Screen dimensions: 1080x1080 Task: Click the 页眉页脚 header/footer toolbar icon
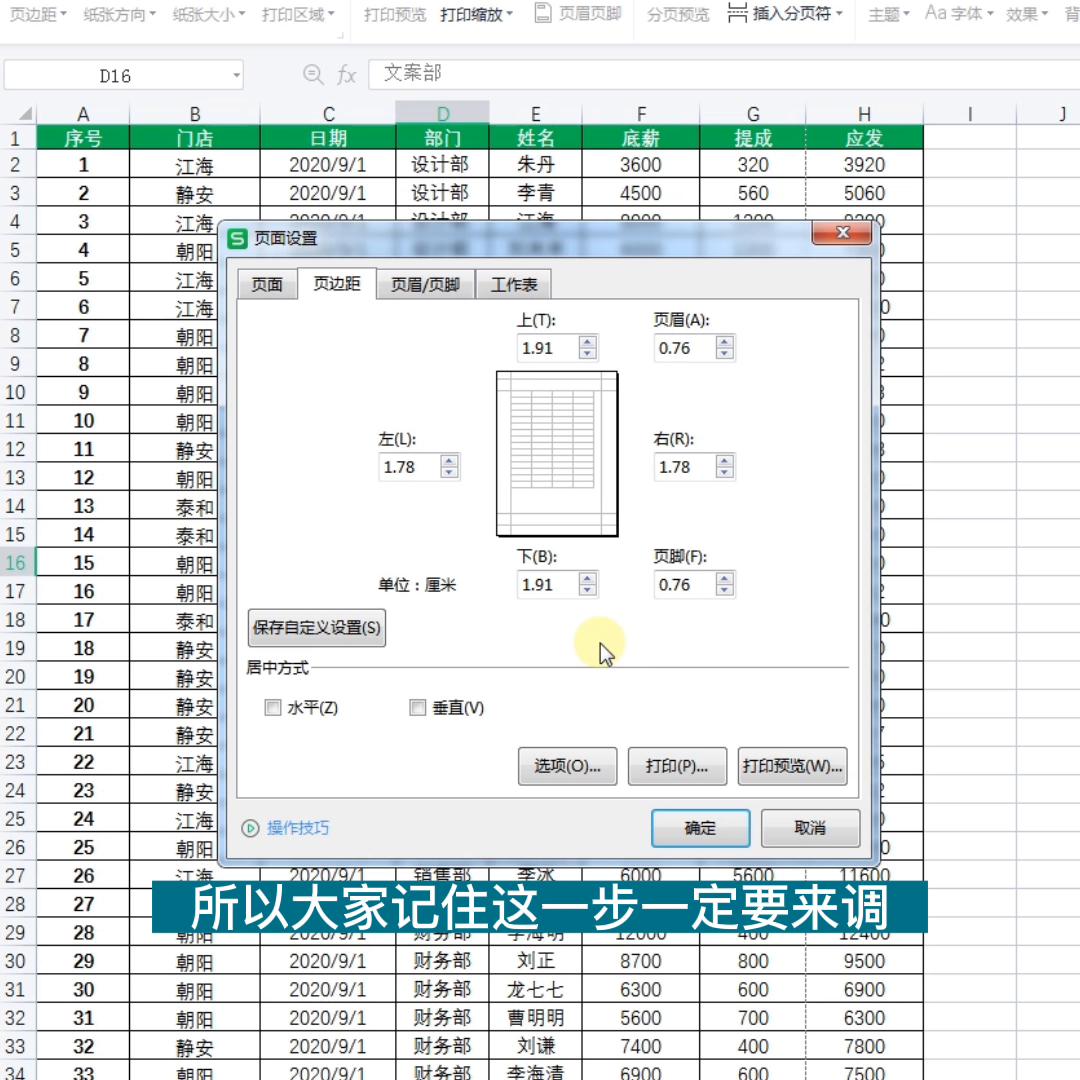(576, 15)
